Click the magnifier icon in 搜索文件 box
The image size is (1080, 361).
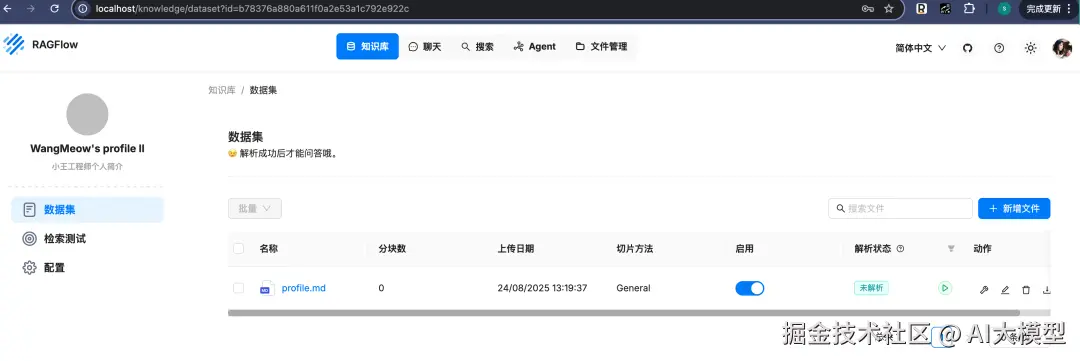coord(840,208)
